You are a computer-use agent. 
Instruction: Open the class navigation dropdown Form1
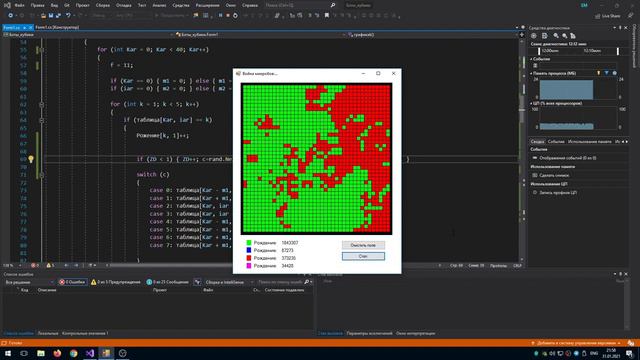click(260, 35)
